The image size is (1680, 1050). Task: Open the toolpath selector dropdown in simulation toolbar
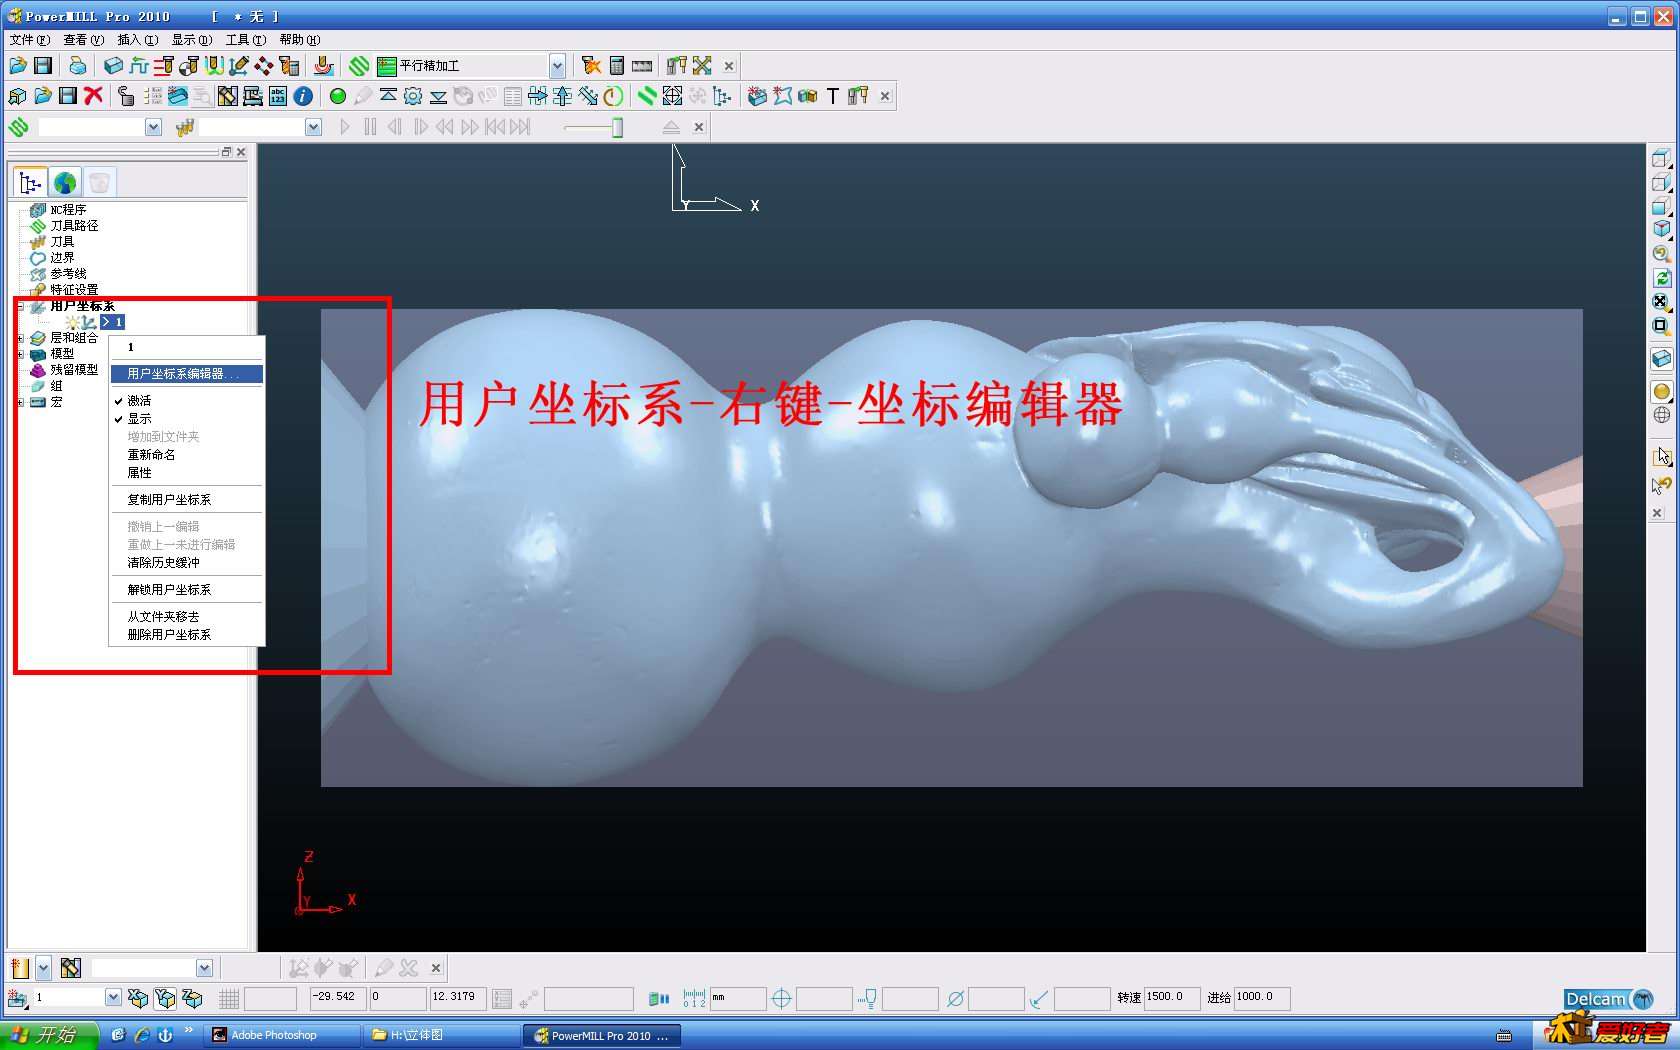153,127
